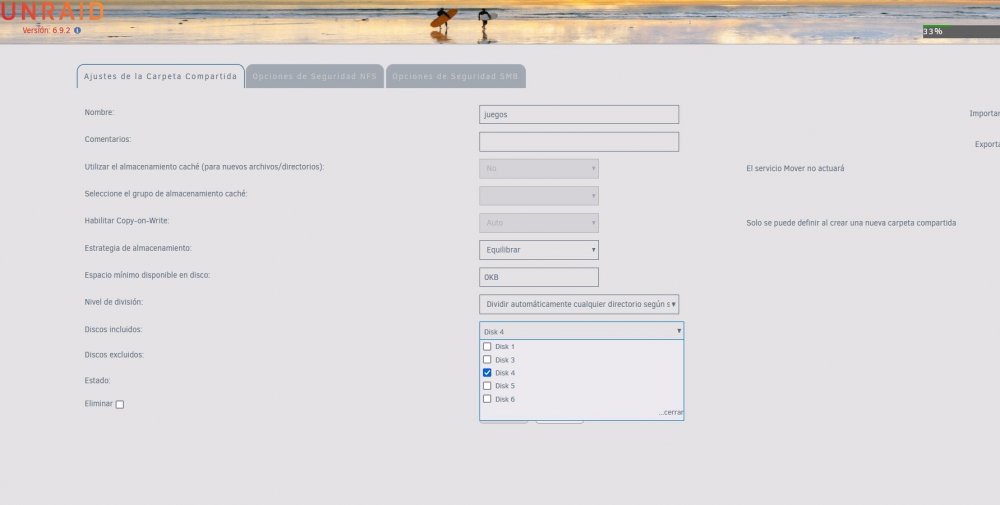The height and width of the screenshot is (505, 1000).
Task: Check the Disk 5 checkbox
Action: 487,386
